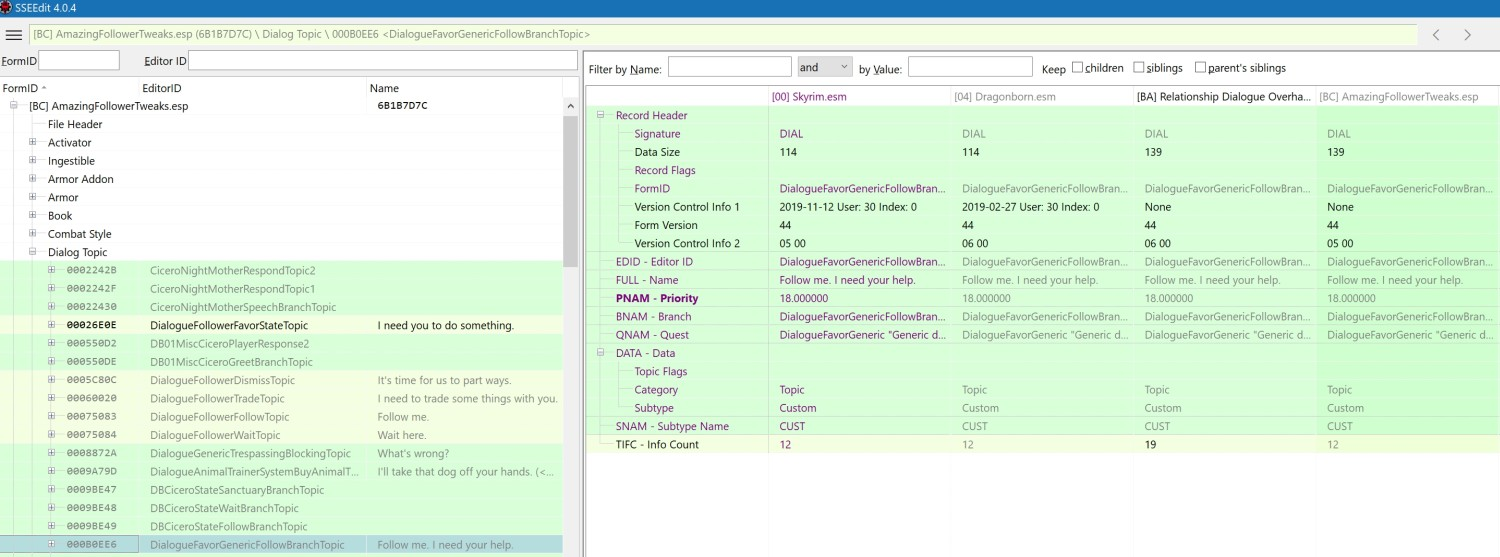Select the BNAM - Branch row label
The width and height of the screenshot is (1500, 557).
click(x=653, y=316)
